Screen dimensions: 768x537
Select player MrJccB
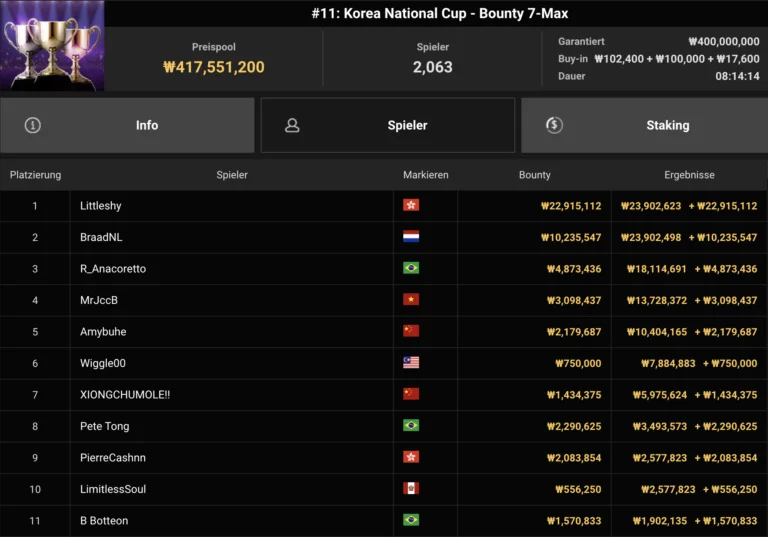[x=98, y=300]
